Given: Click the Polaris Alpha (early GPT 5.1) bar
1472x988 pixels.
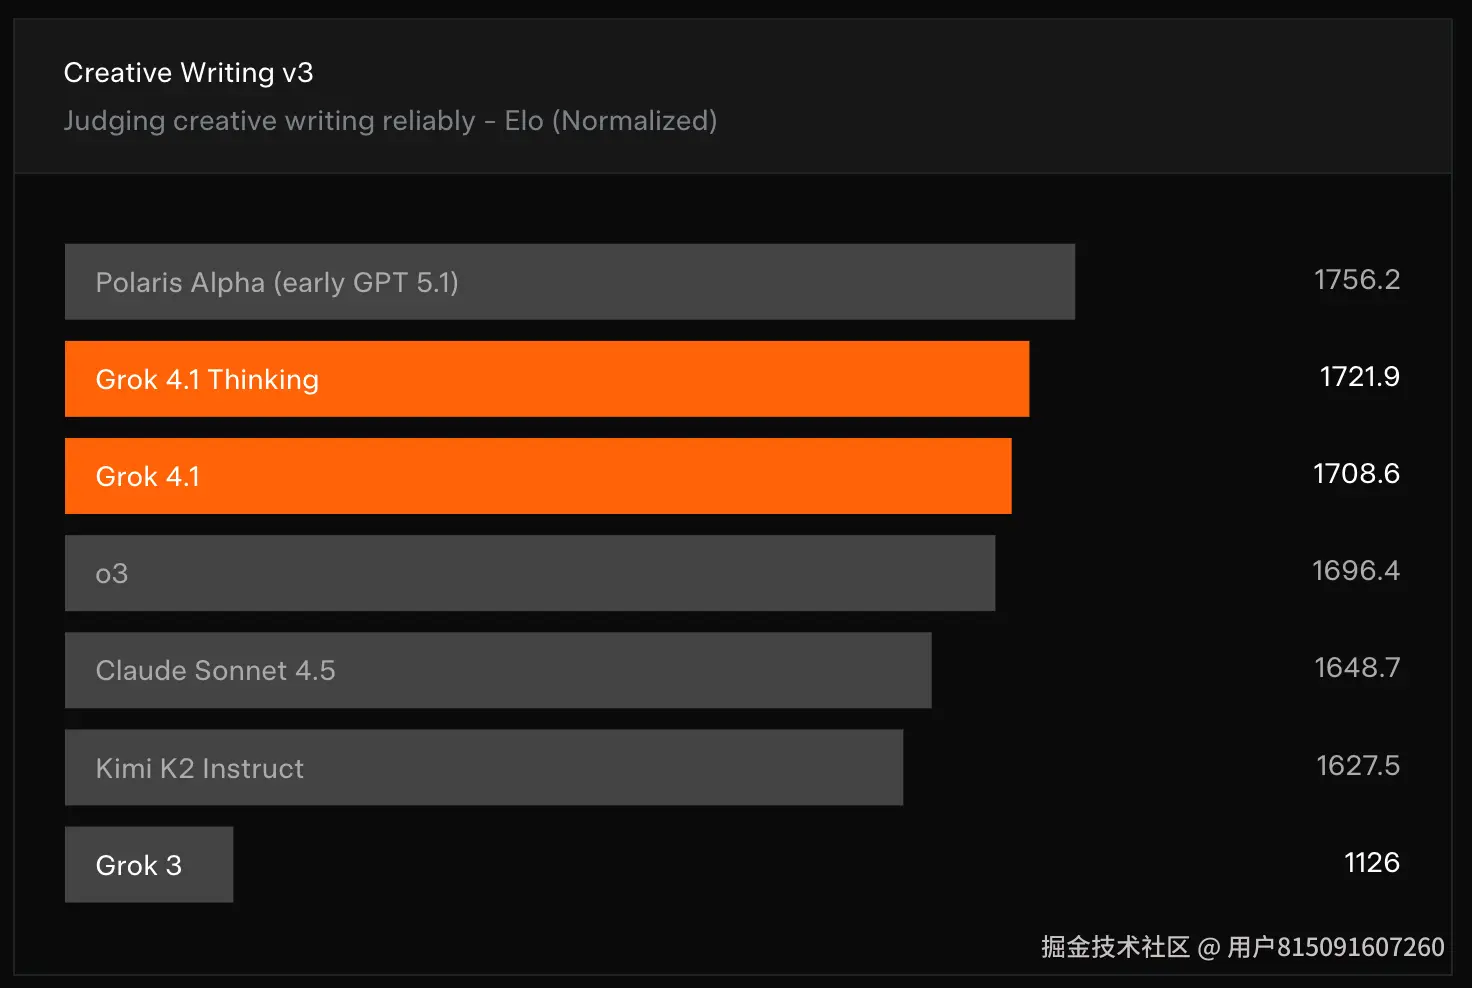Looking at the screenshot, I should [x=570, y=282].
